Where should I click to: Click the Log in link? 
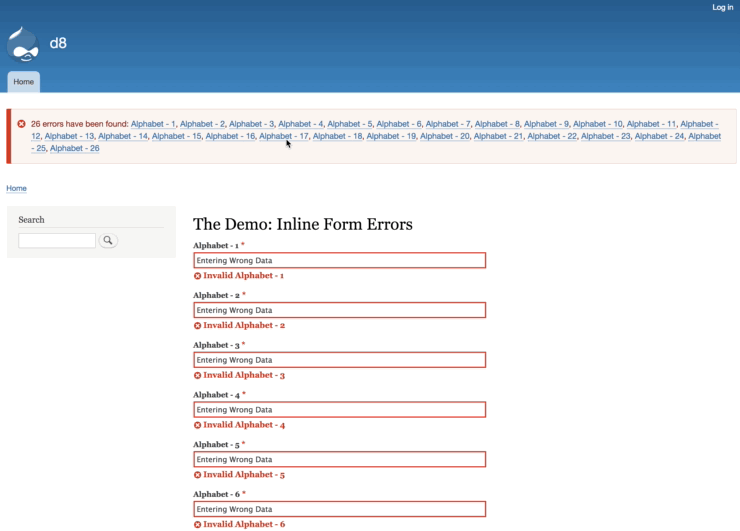(x=723, y=7)
